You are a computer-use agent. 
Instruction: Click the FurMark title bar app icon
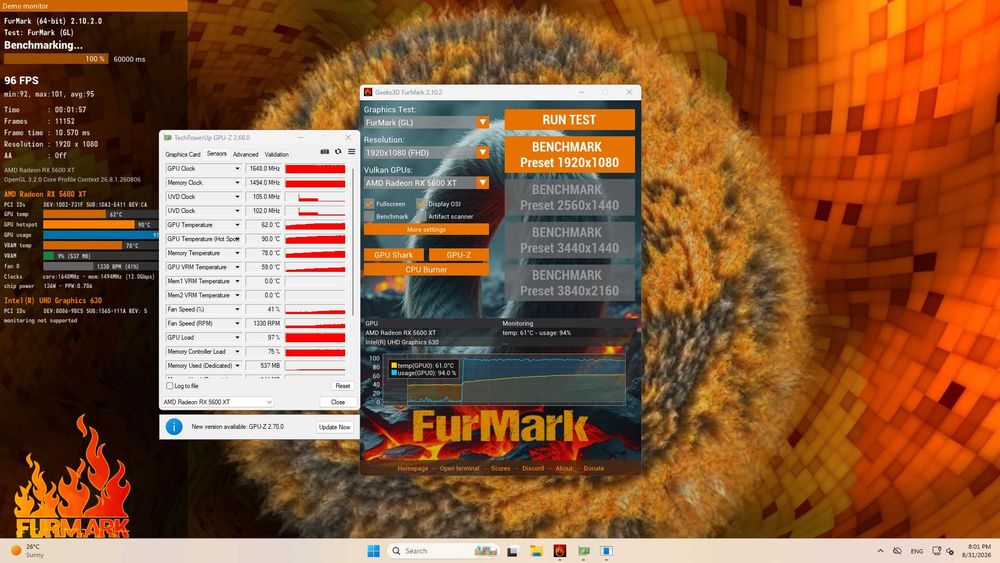[x=368, y=92]
